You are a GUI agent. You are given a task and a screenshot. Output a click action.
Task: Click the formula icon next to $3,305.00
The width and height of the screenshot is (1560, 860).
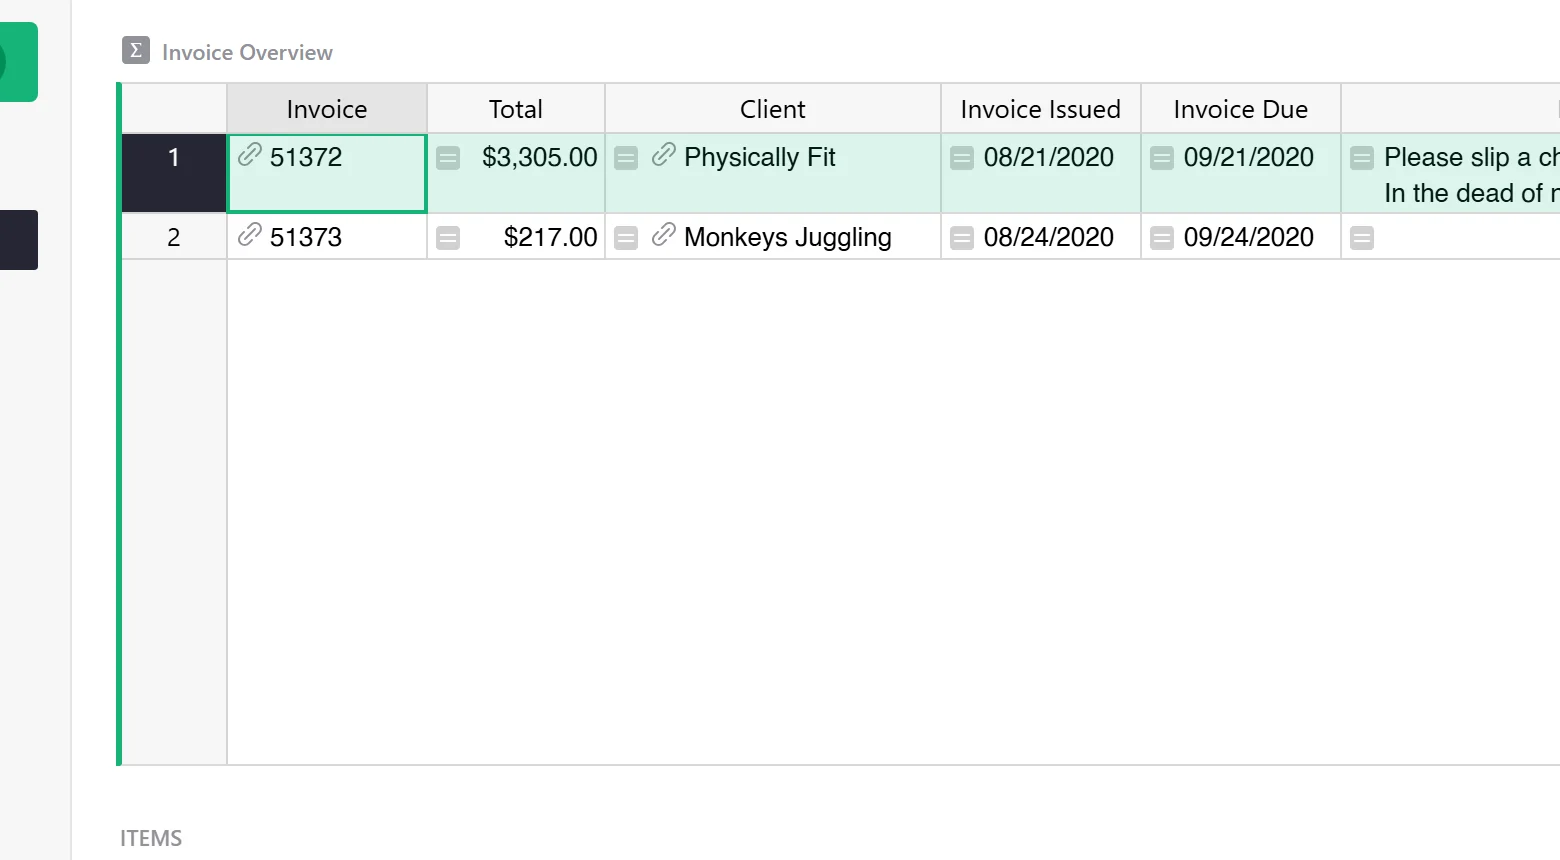tap(448, 158)
